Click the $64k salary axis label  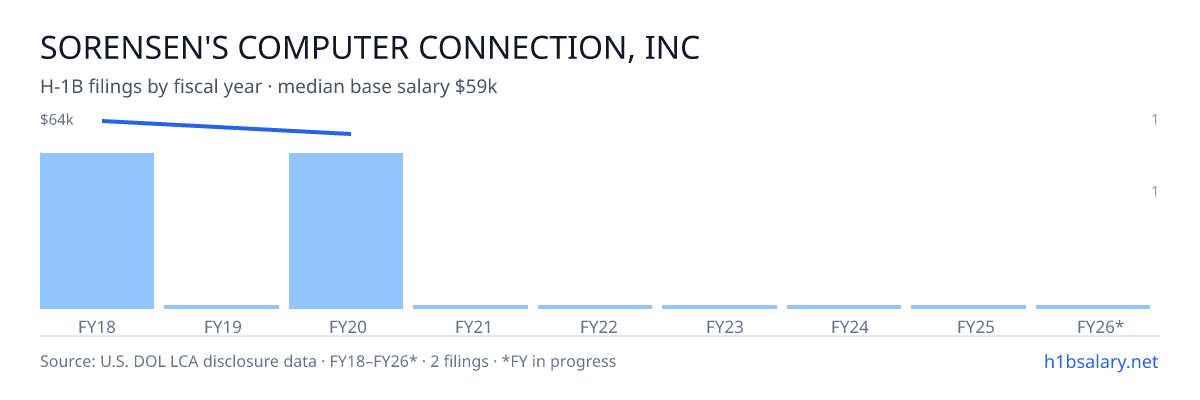pyautogui.click(x=57, y=120)
